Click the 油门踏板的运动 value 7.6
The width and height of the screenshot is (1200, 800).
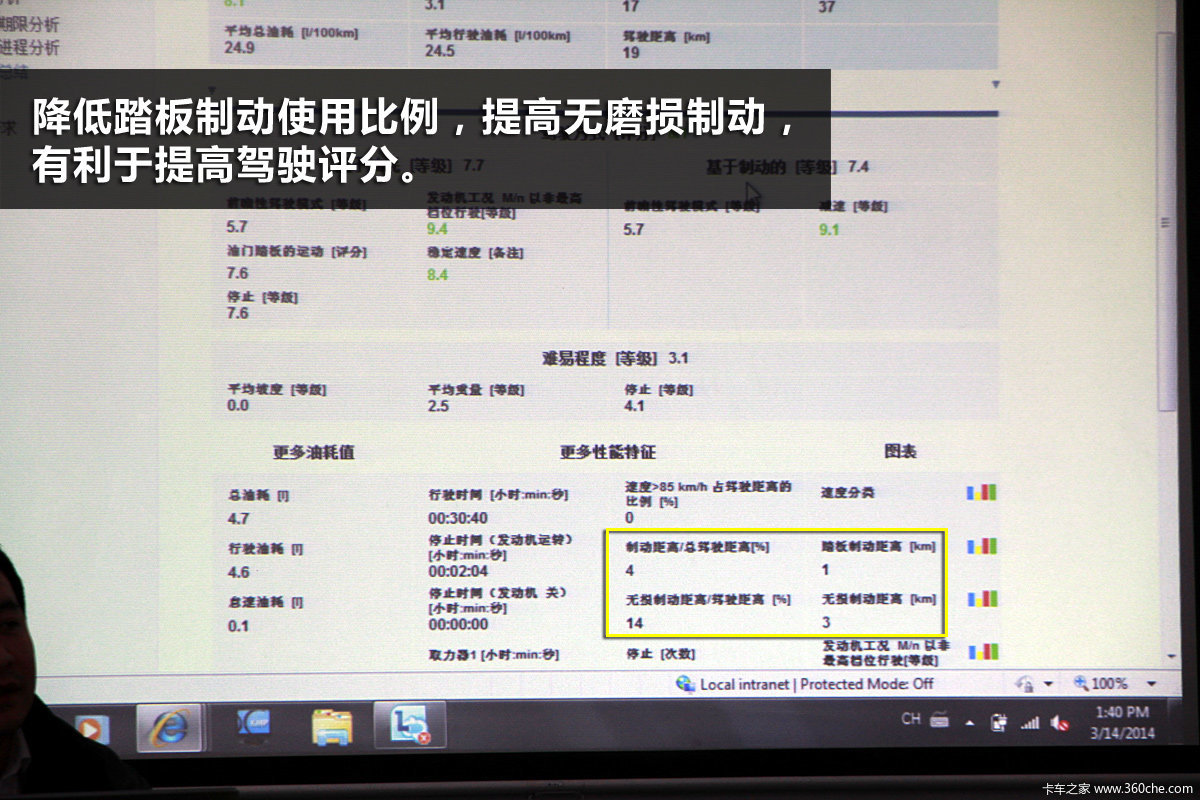pyautogui.click(x=237, y=273)
